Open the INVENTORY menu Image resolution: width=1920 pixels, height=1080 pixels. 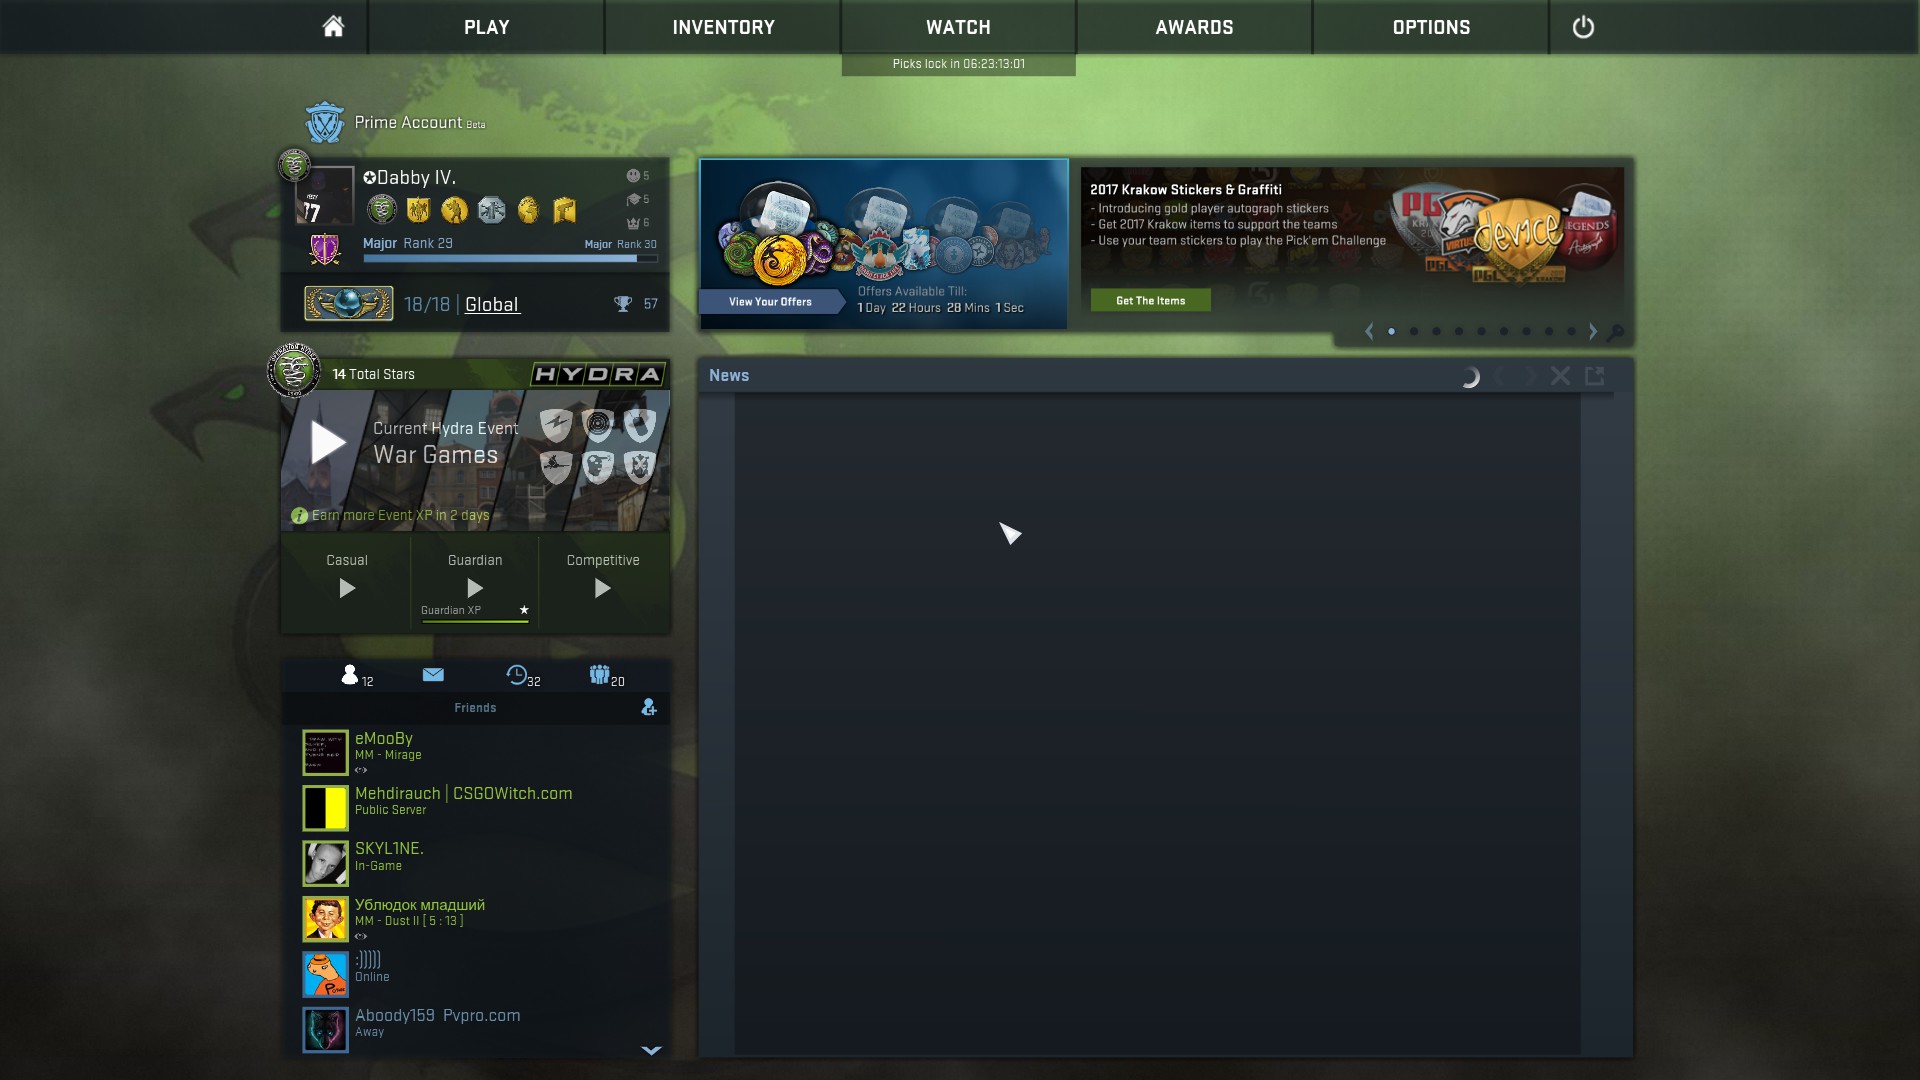pos(723,27)
